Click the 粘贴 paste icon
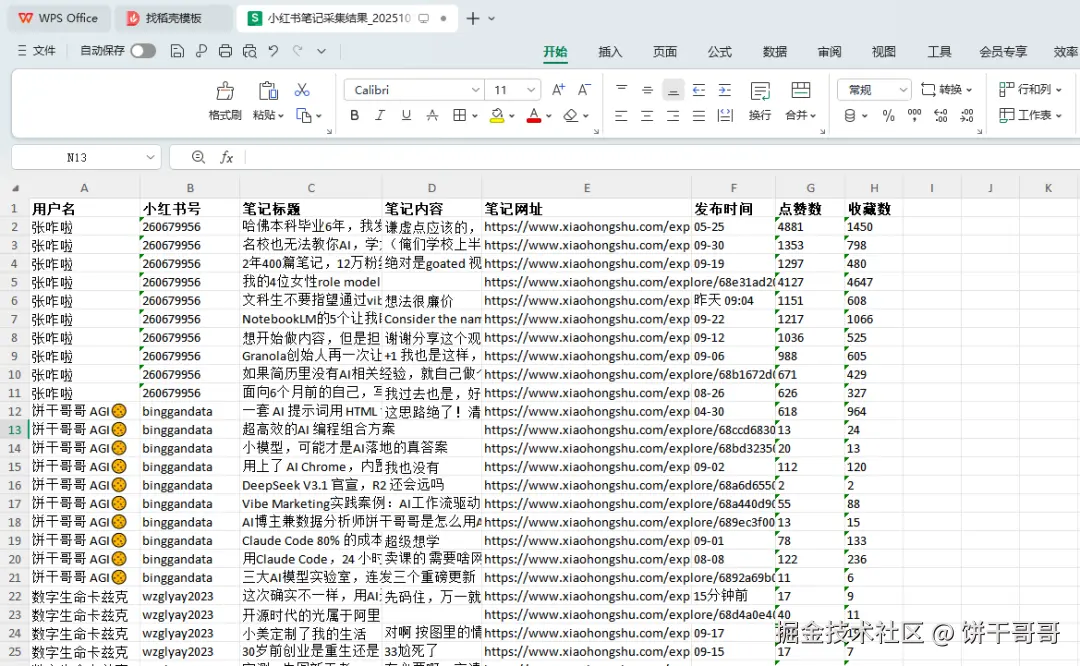Viewport: 1080px width, 666px height. click(268, 91)
